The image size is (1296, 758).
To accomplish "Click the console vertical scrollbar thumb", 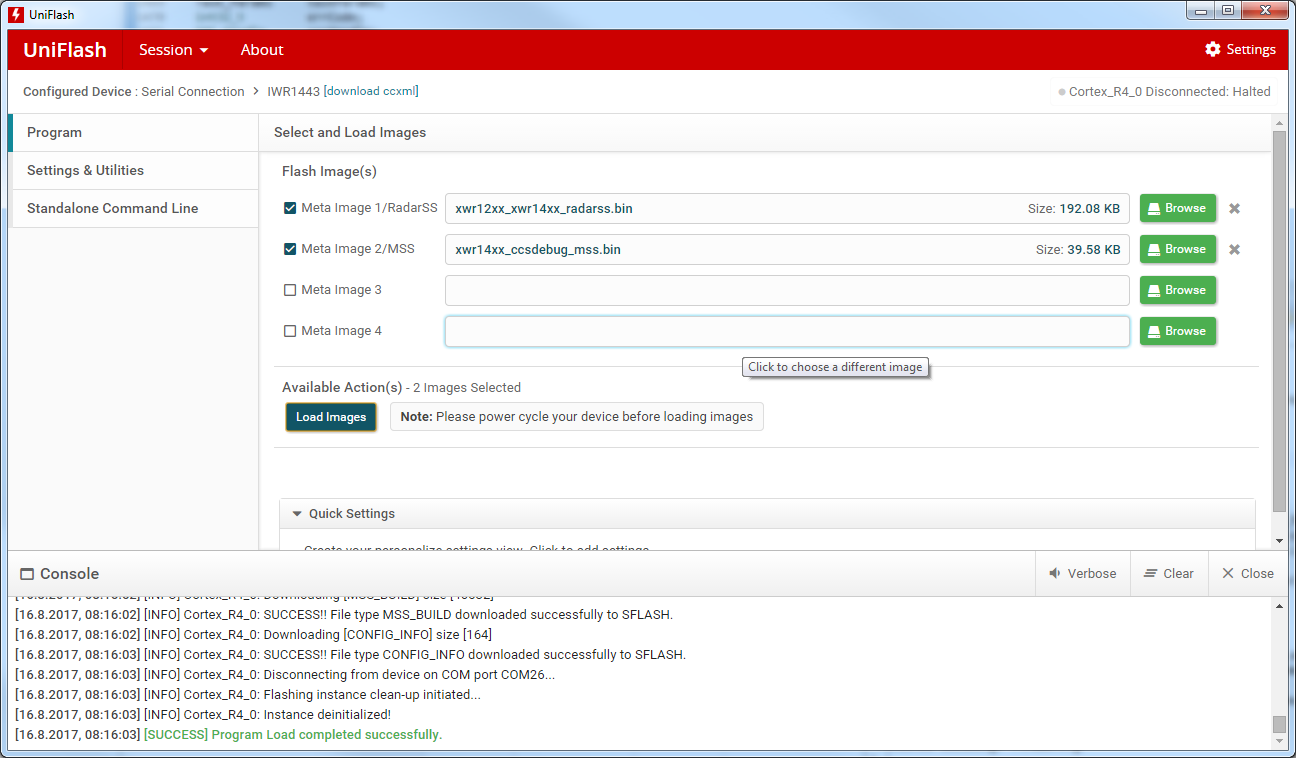I will tap(1279, 724).
